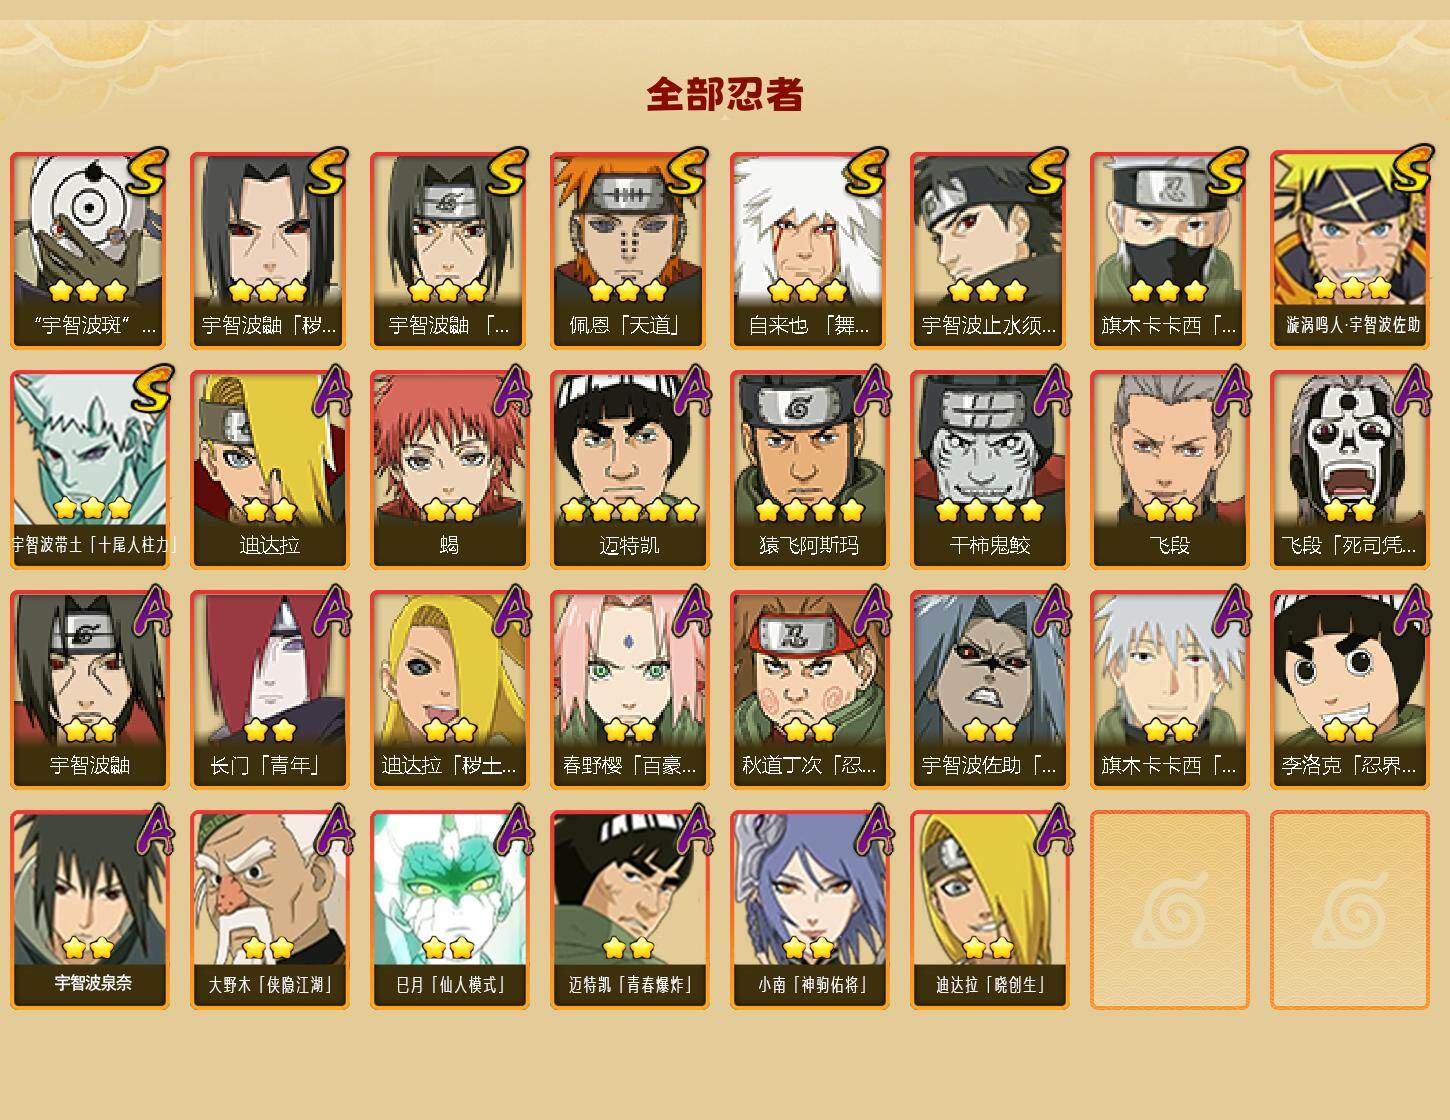The width and height of the screenshot is (1450, 1120).
Task: Select the 佩恩「天道」 ninja card
Action: 629,250
